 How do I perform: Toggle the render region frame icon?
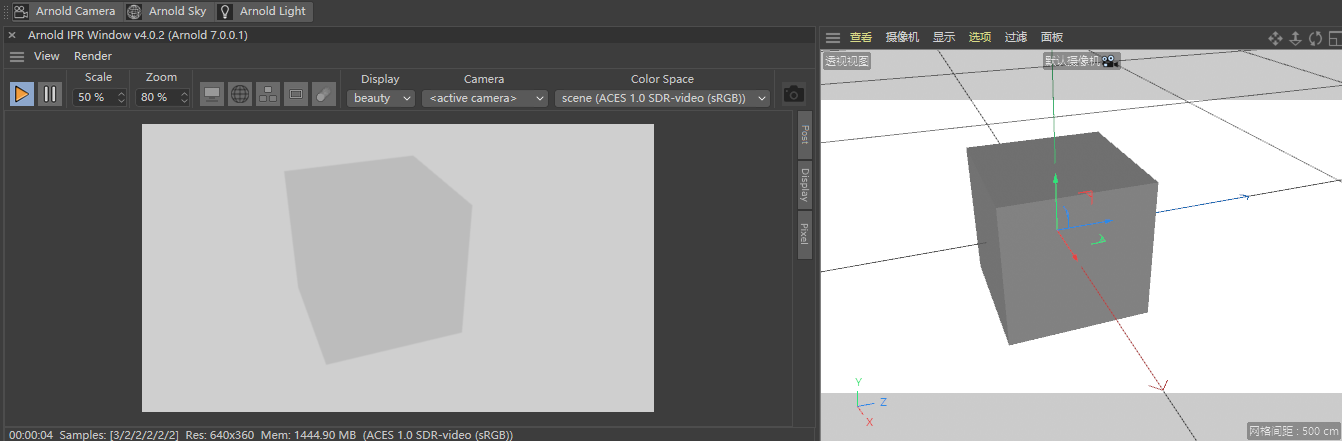click(296, 94)
